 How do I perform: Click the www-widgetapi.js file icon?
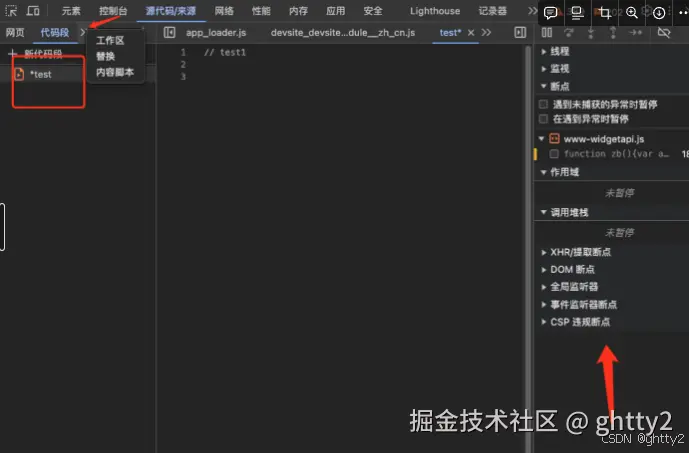coord(555,139)
